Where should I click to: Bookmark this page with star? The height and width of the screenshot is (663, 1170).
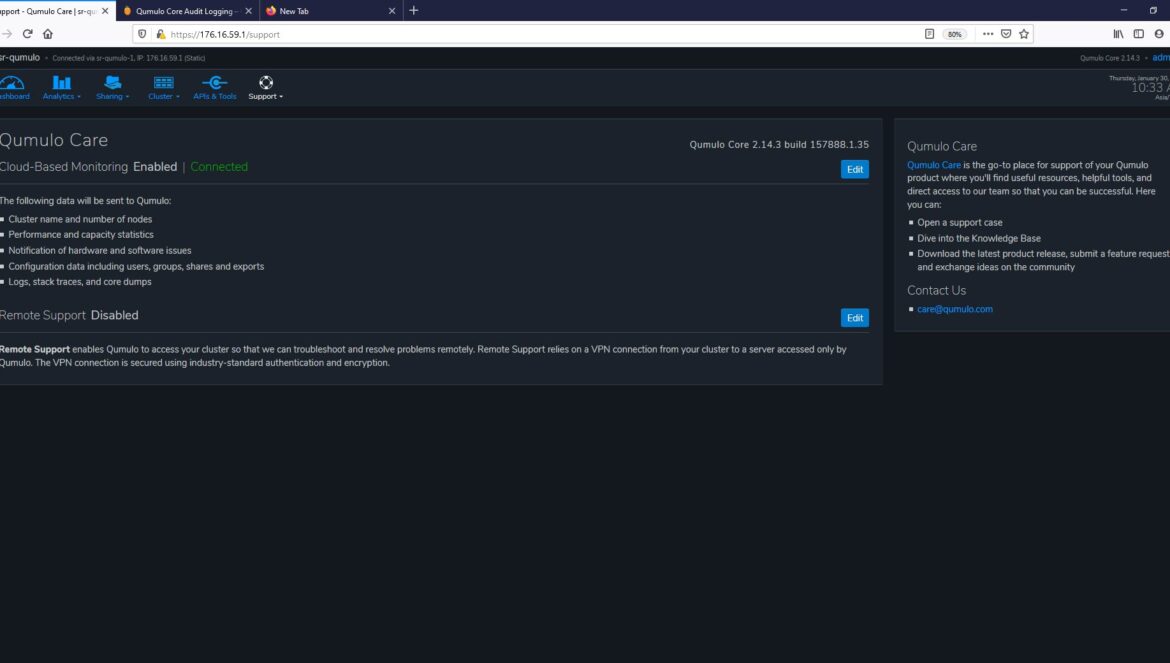point(1024,34)
